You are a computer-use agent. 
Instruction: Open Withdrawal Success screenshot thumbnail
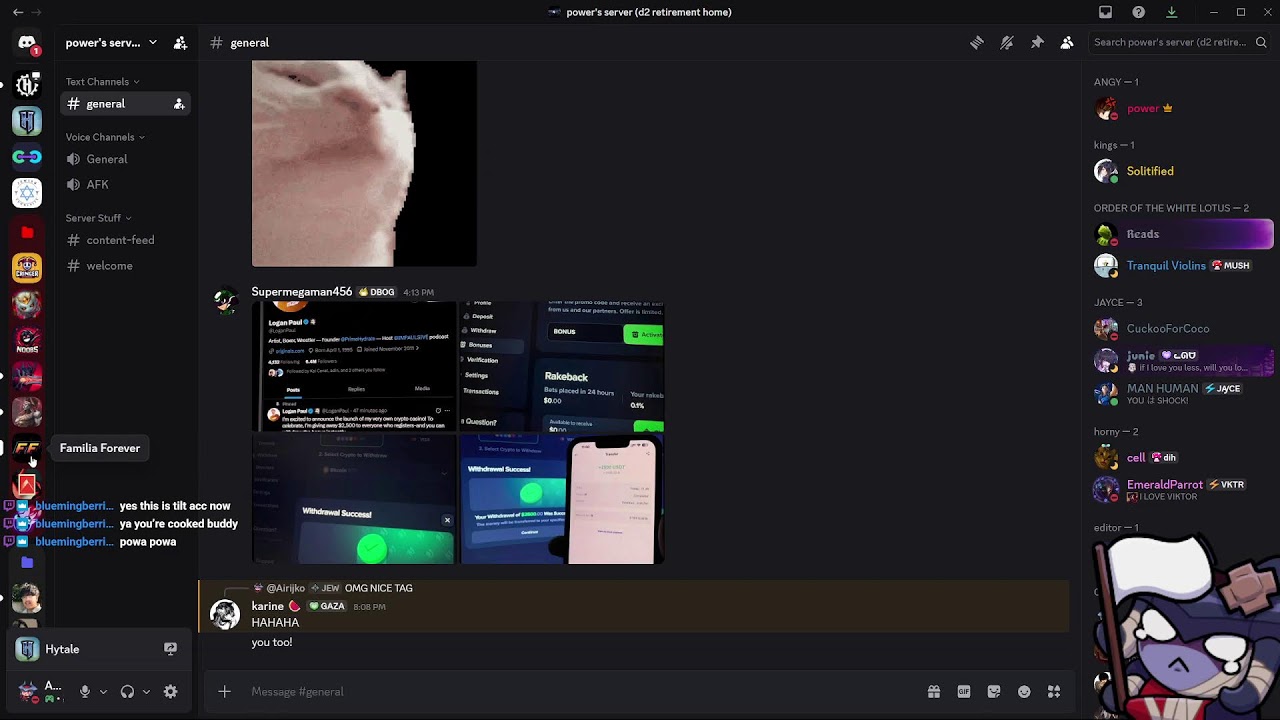point(353,499)
